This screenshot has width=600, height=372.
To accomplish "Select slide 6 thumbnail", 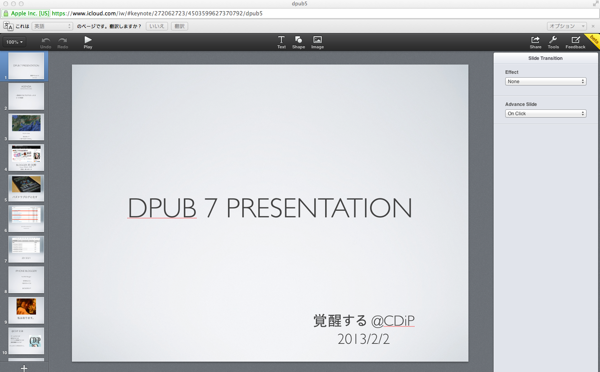I will pos(26,219).
